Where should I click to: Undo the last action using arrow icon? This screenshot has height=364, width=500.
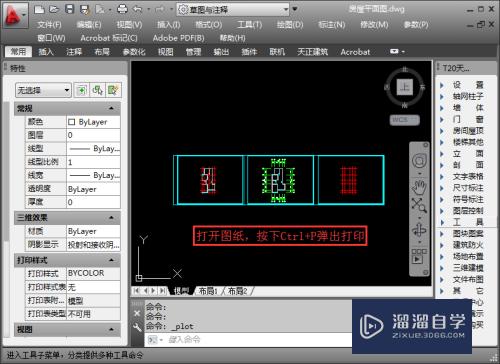(x=137, y=9)
